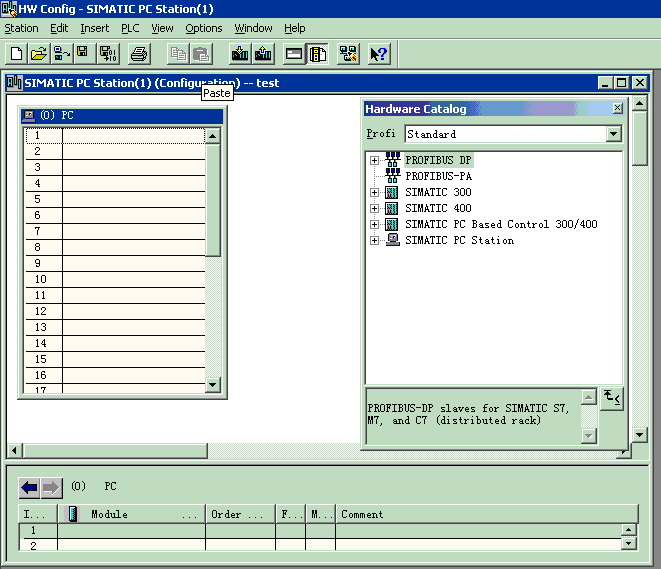The width and height of the screenshot is (661, 569).
Task: Close the Hardware Catalog panel
Action: coord(617,108)
